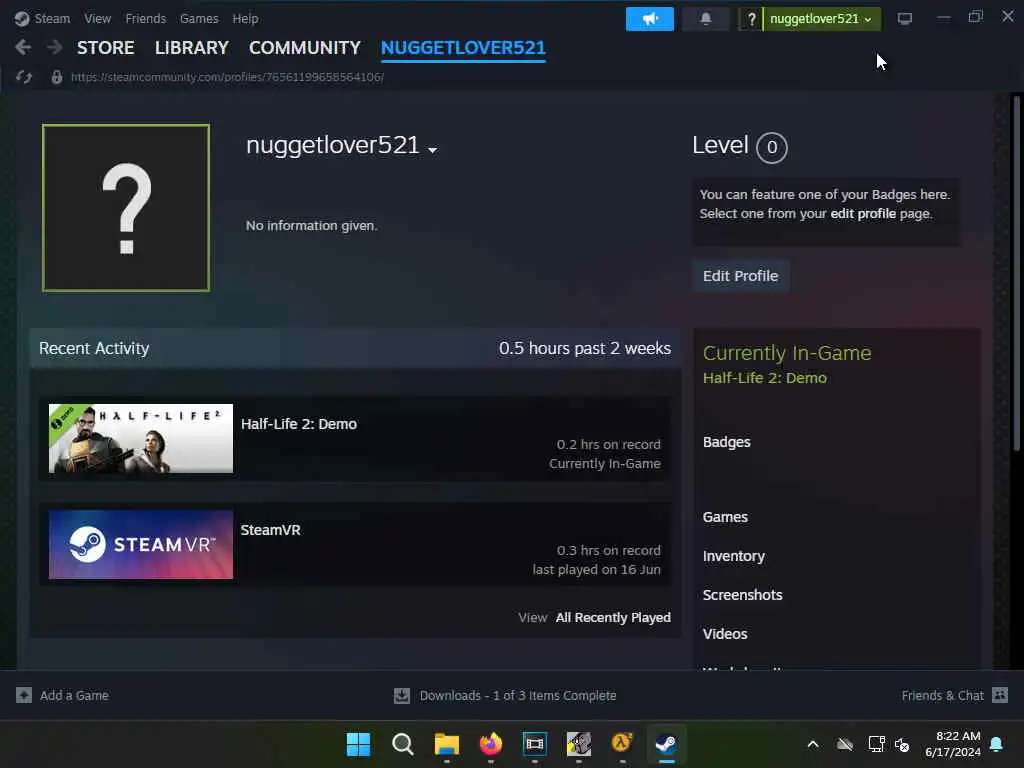Select the NUGGETLOVER521 tab
The image size is (1024, 768).
click(x=463, y=48)
